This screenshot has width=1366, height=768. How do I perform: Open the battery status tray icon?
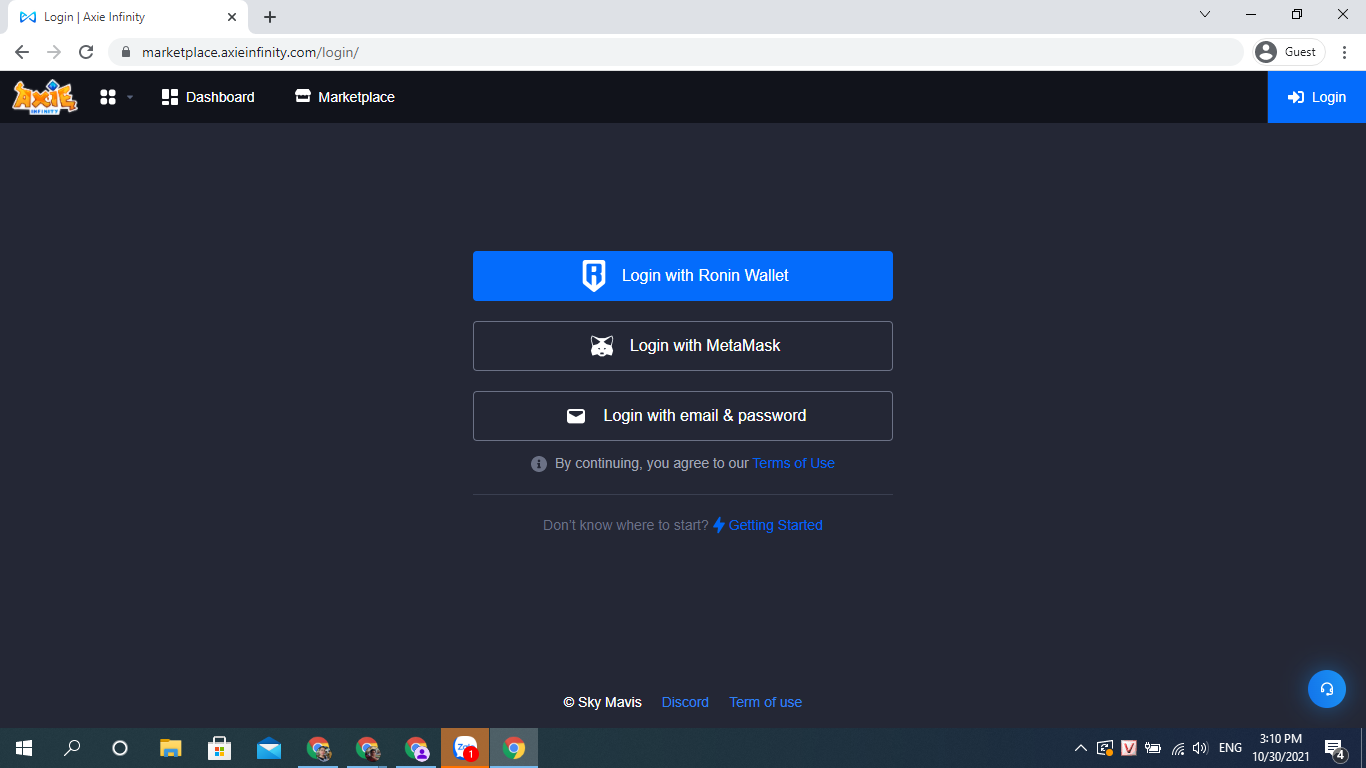coord(1153,748)
